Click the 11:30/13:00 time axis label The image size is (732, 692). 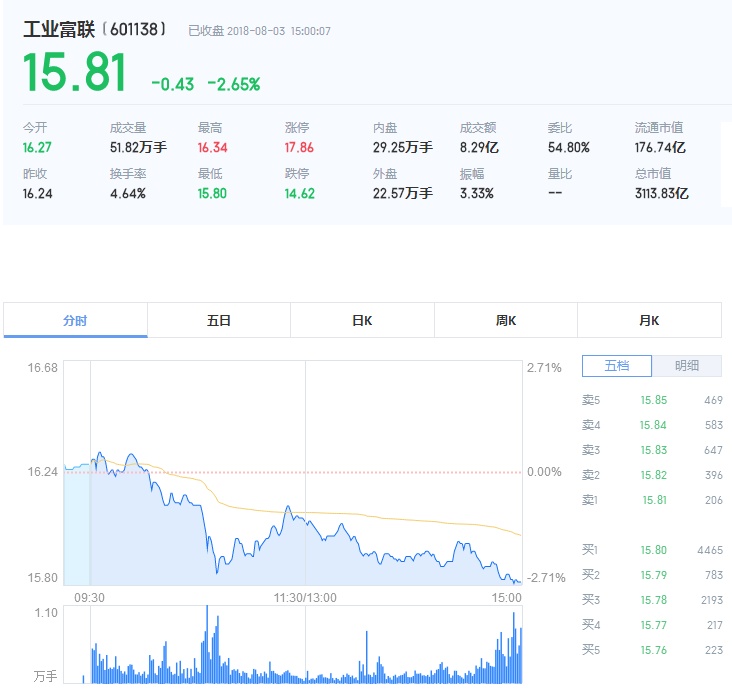pos(305,598)
